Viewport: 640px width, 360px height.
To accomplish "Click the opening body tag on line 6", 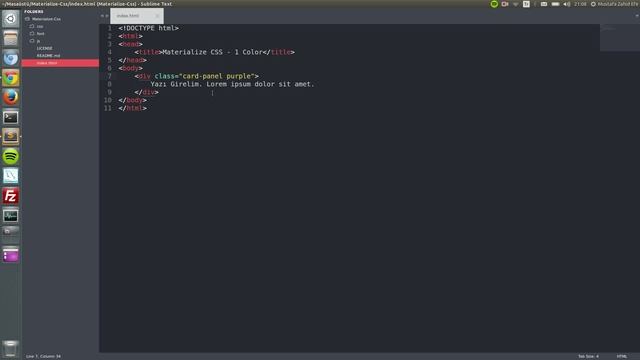I will [131, 68].
